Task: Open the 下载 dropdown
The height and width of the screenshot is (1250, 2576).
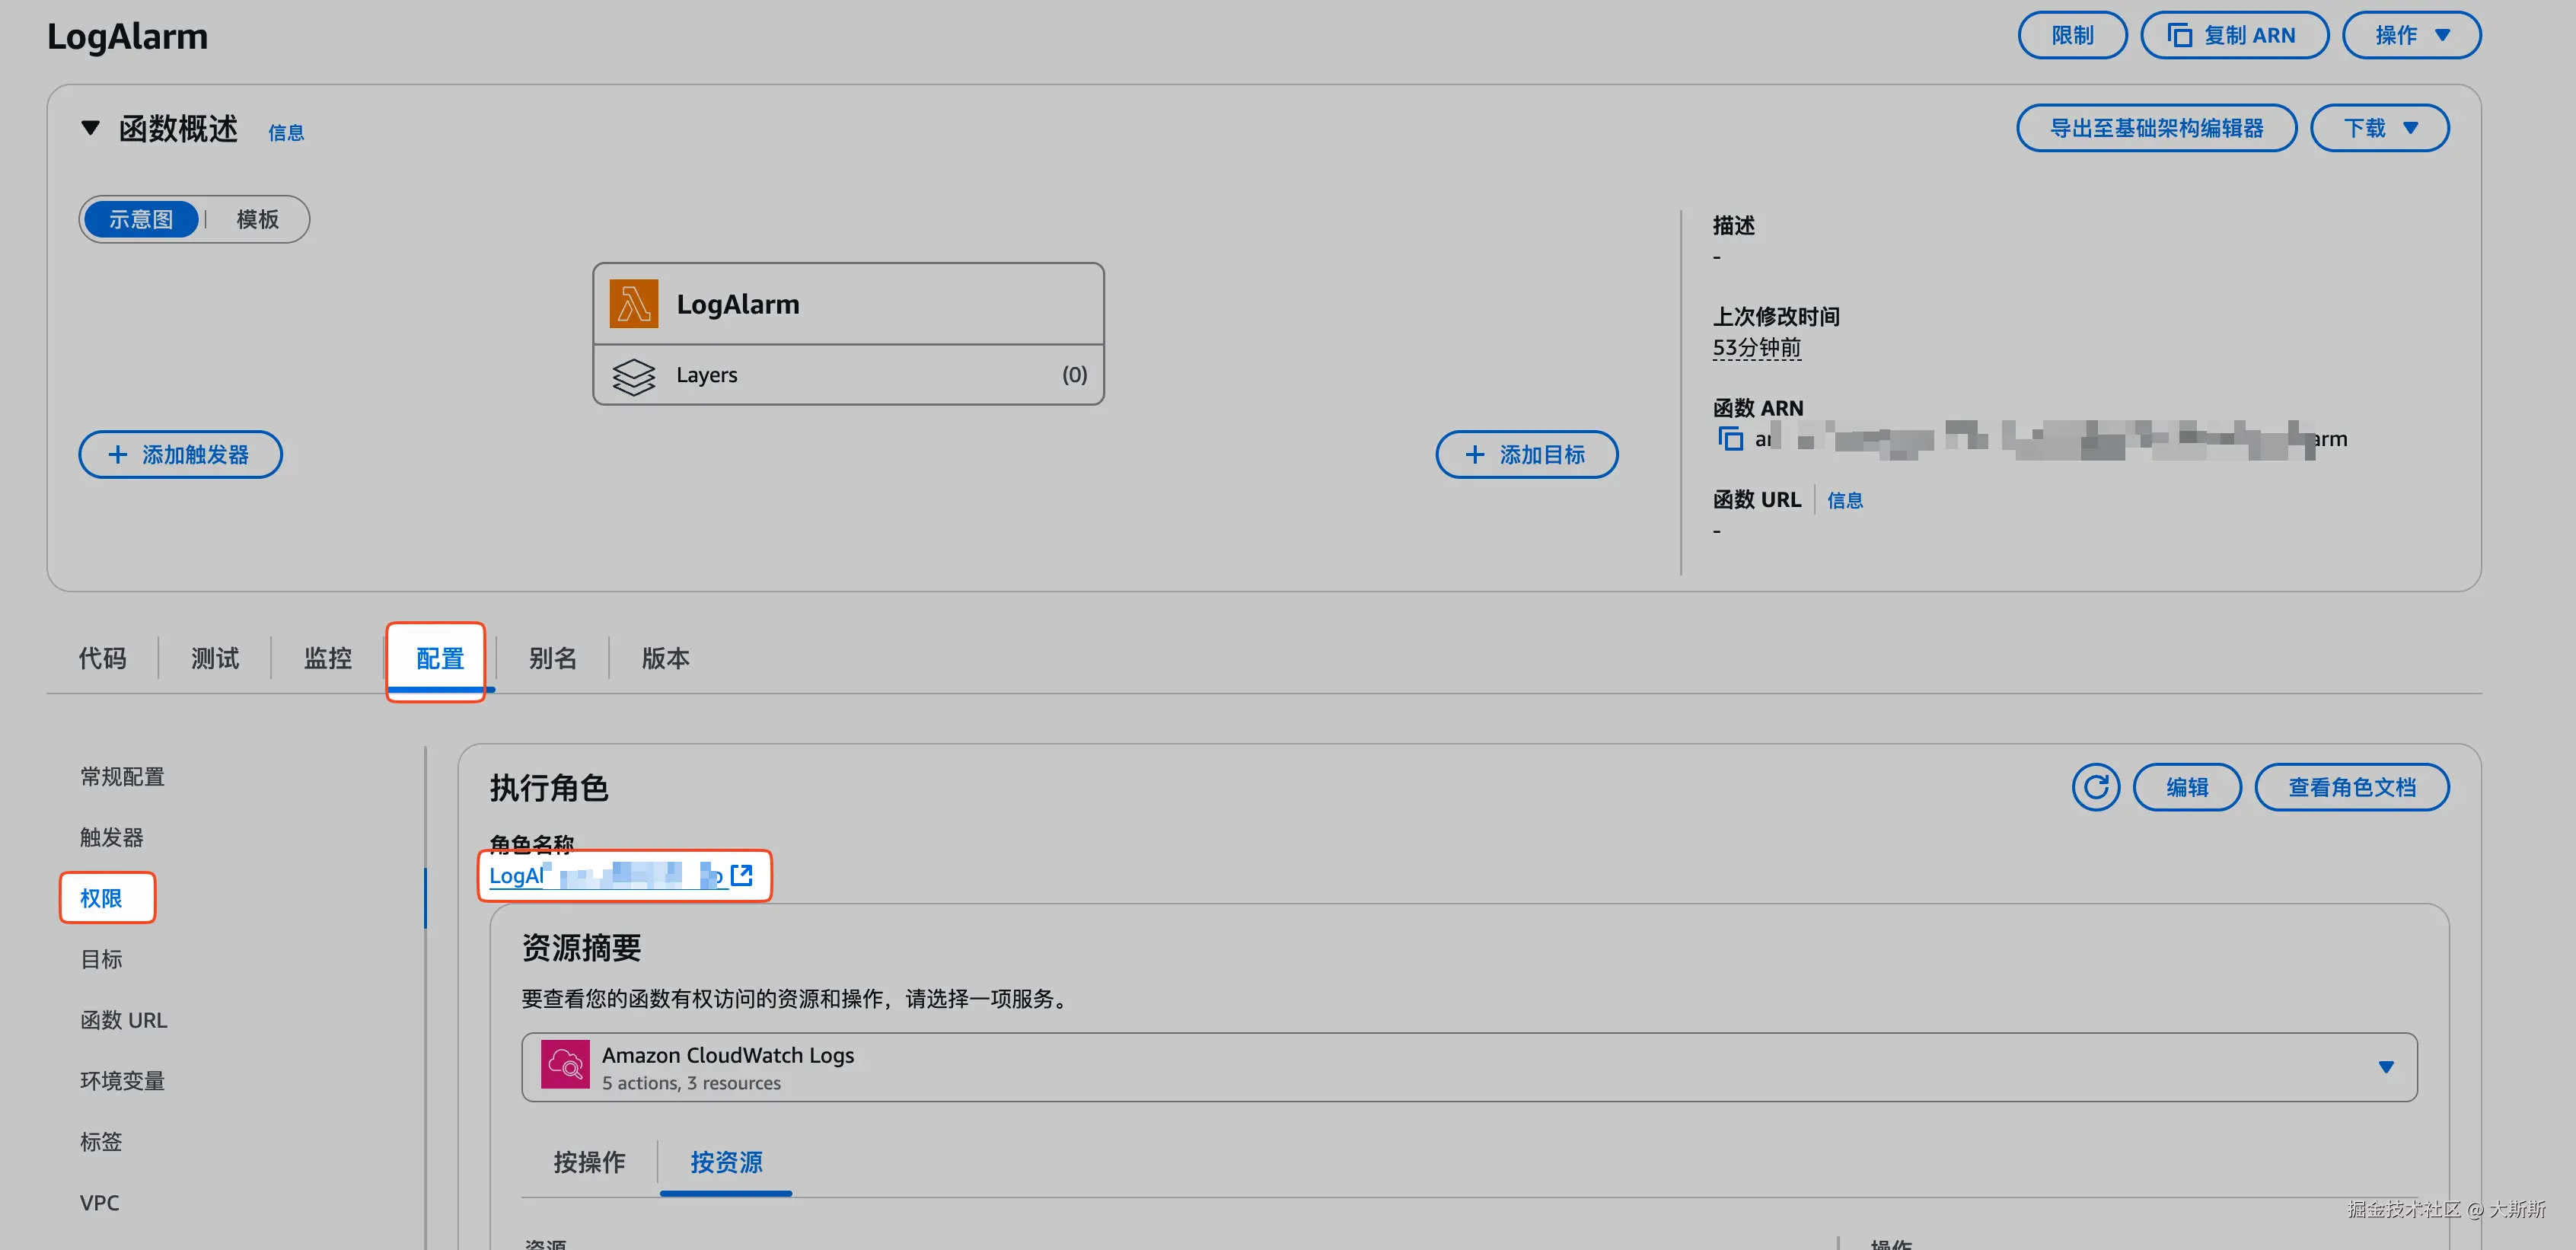Action: (2379, 128)
